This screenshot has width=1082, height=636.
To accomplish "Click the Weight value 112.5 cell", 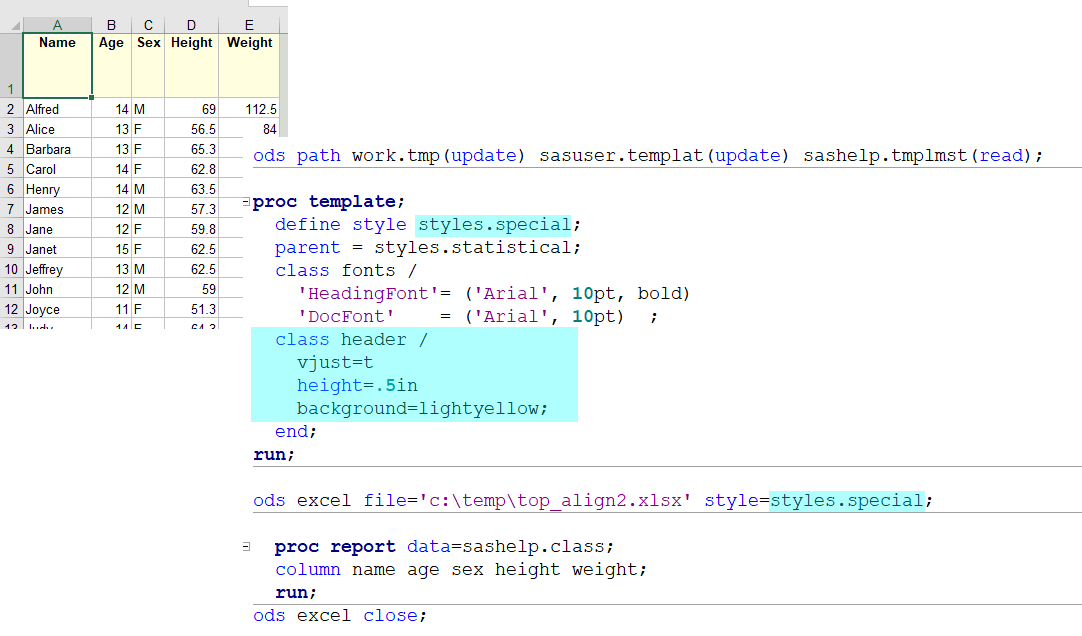I will (x=249, y=109).
